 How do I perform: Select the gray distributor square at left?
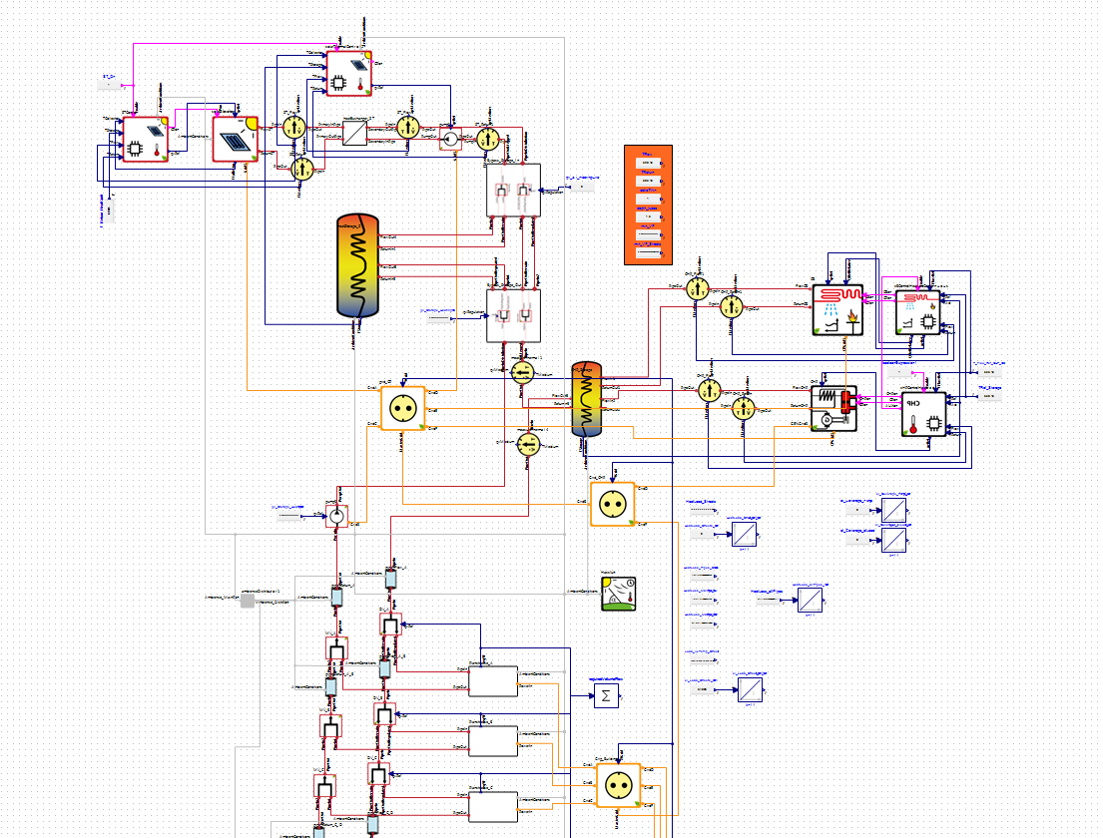248,600
